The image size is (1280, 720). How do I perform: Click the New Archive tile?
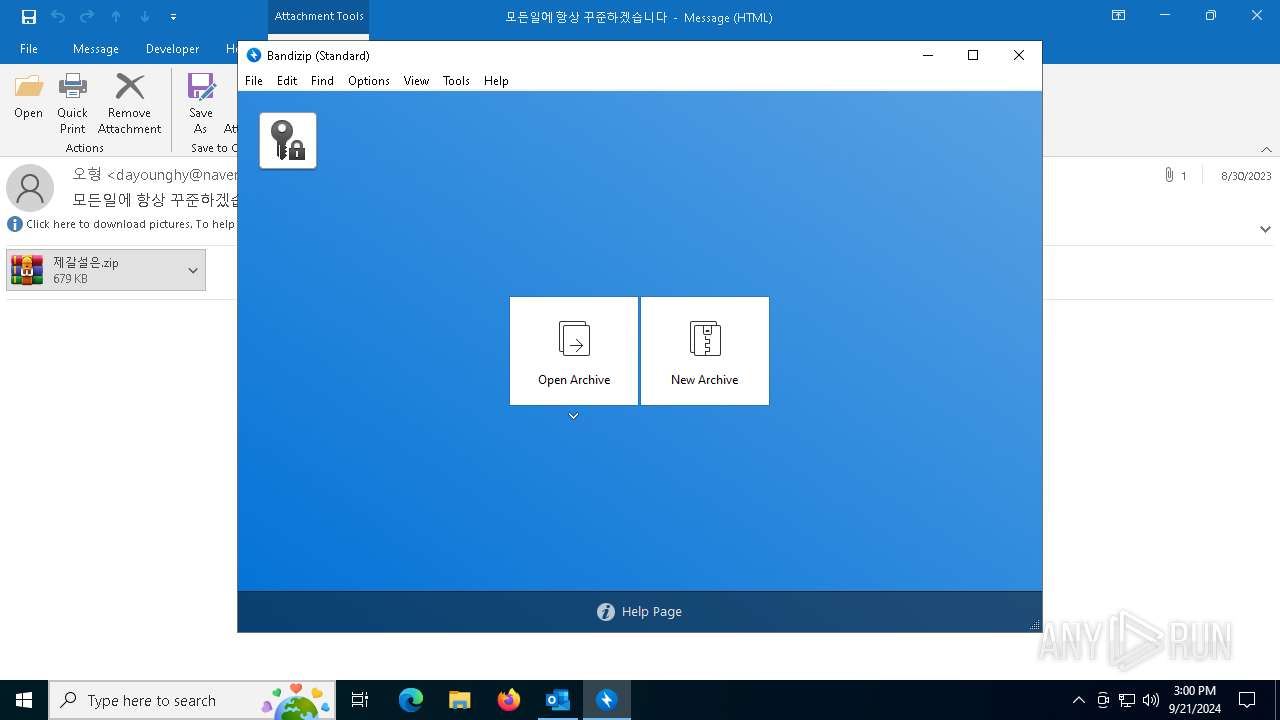tap(705, 351)
